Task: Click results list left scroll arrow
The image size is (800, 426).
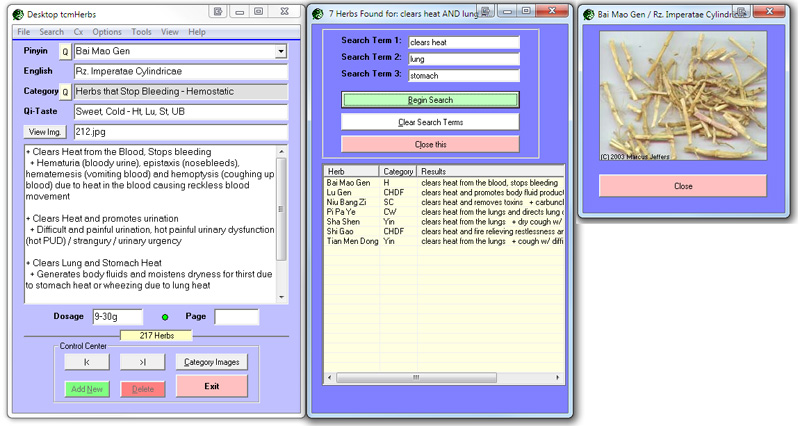Action: (x=330, y=378)
